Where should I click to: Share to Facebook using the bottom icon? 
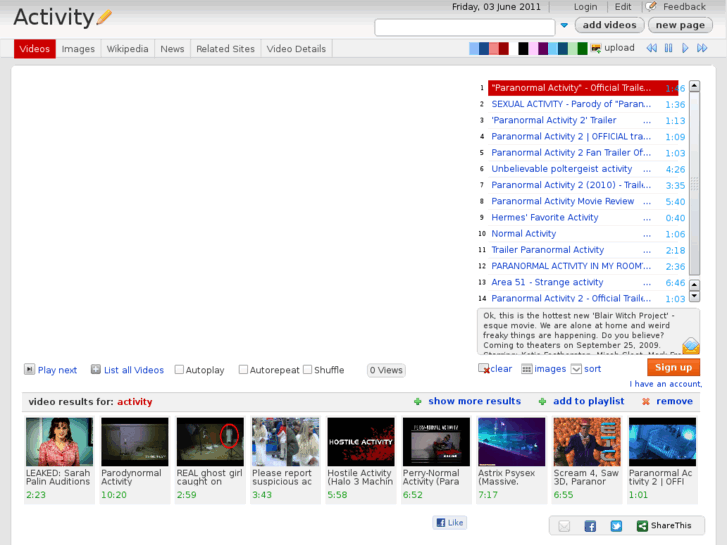(590, 526)
